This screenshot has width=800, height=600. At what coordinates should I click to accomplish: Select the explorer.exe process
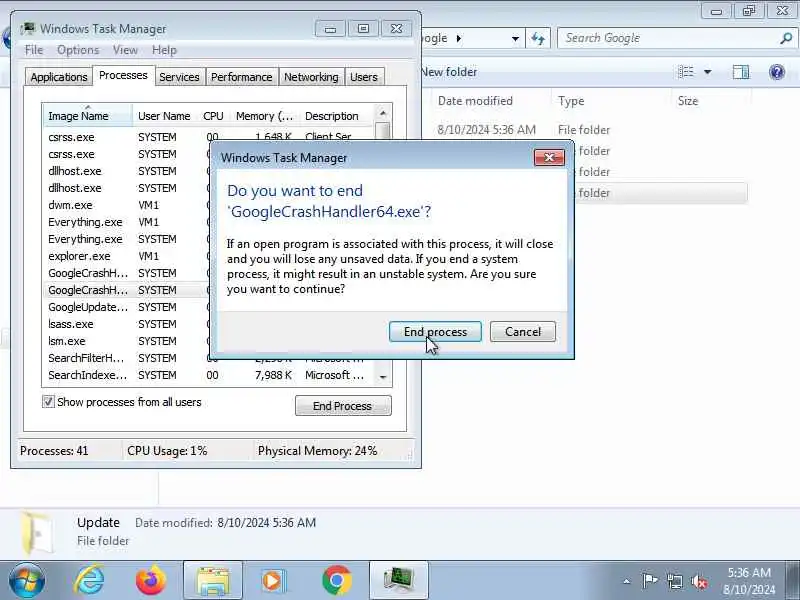(x=128, y=256)
